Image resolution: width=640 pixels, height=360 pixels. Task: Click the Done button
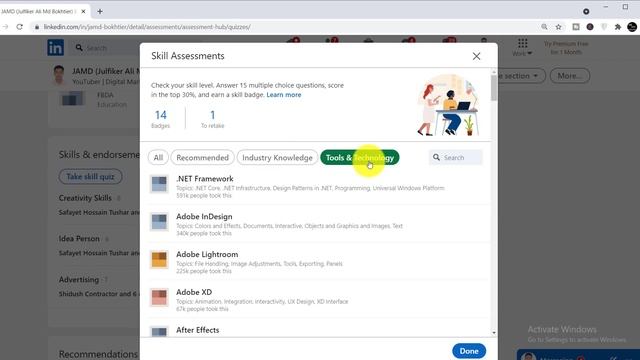(469, 351)
